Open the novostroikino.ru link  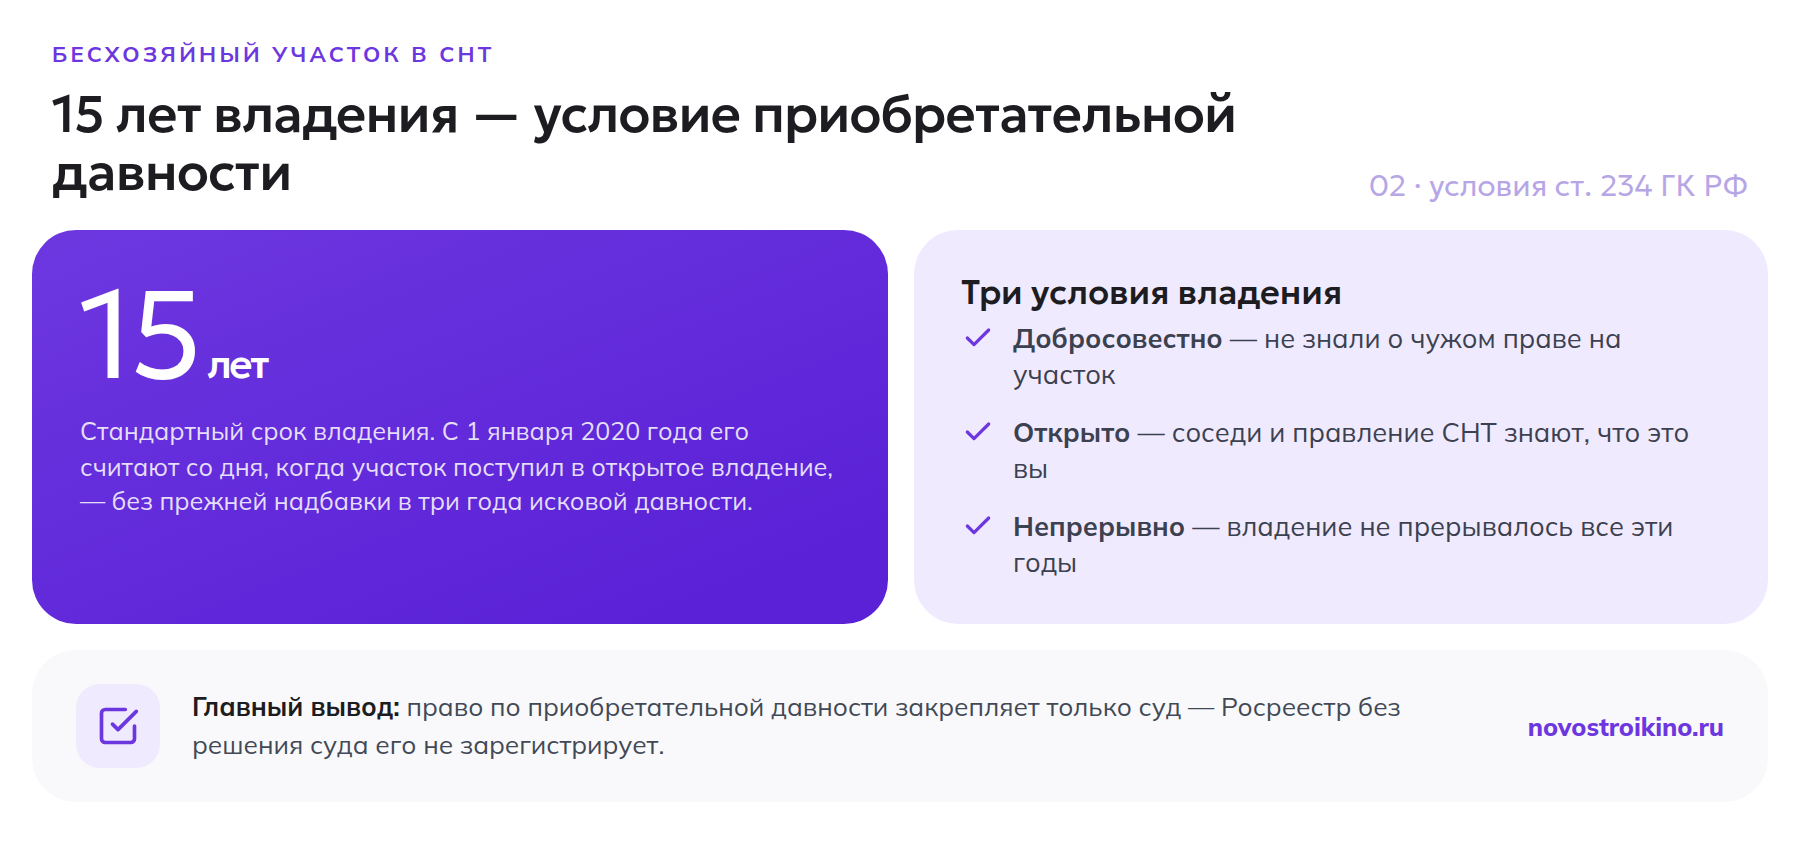click(x=1625, y=727)
